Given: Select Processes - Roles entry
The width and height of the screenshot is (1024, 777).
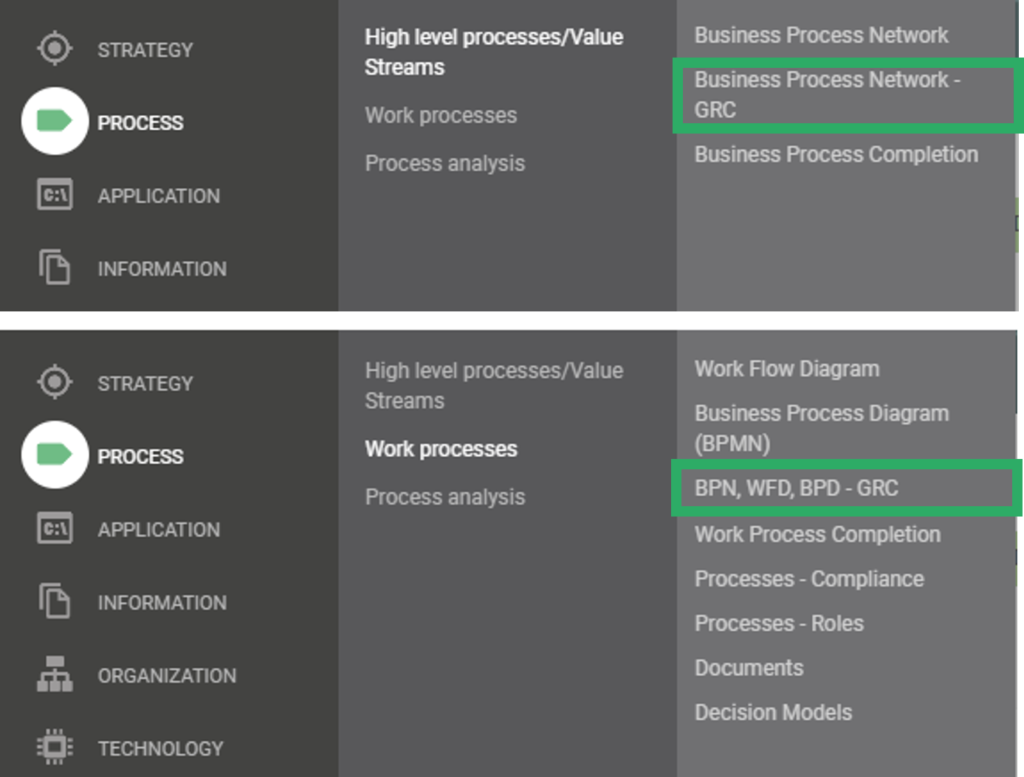Looking at the screenshot, I should (x=779, y=623).
